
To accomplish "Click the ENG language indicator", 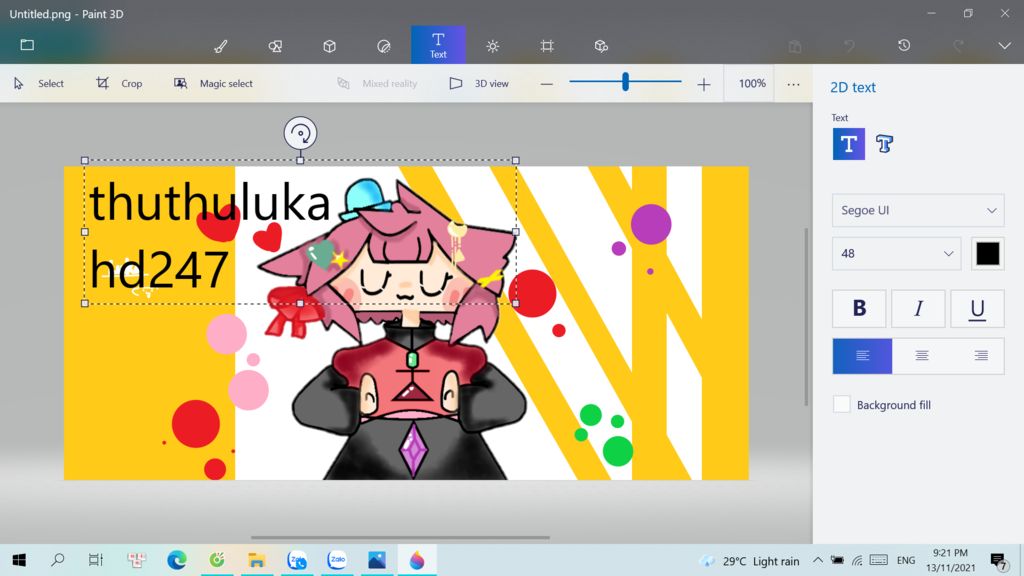I will pos(906,560).
